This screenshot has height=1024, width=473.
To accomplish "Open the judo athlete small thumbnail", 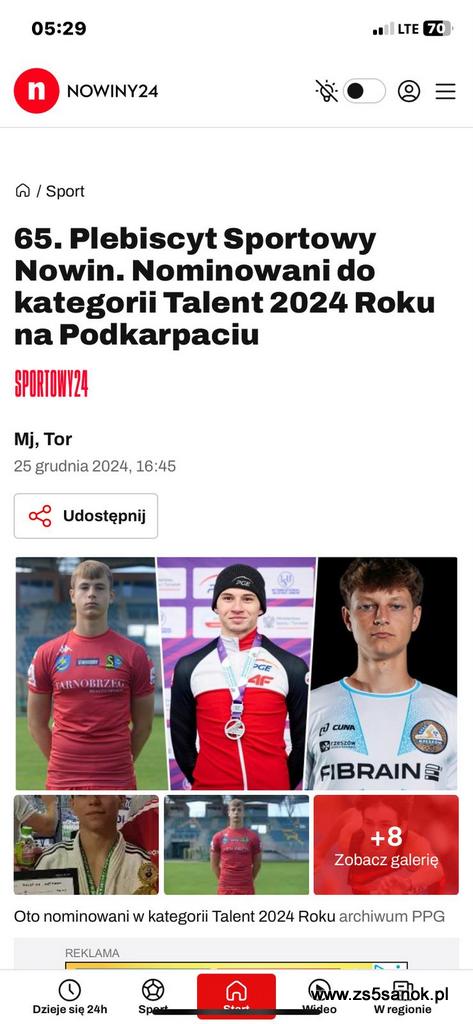I will pos(86,844).
